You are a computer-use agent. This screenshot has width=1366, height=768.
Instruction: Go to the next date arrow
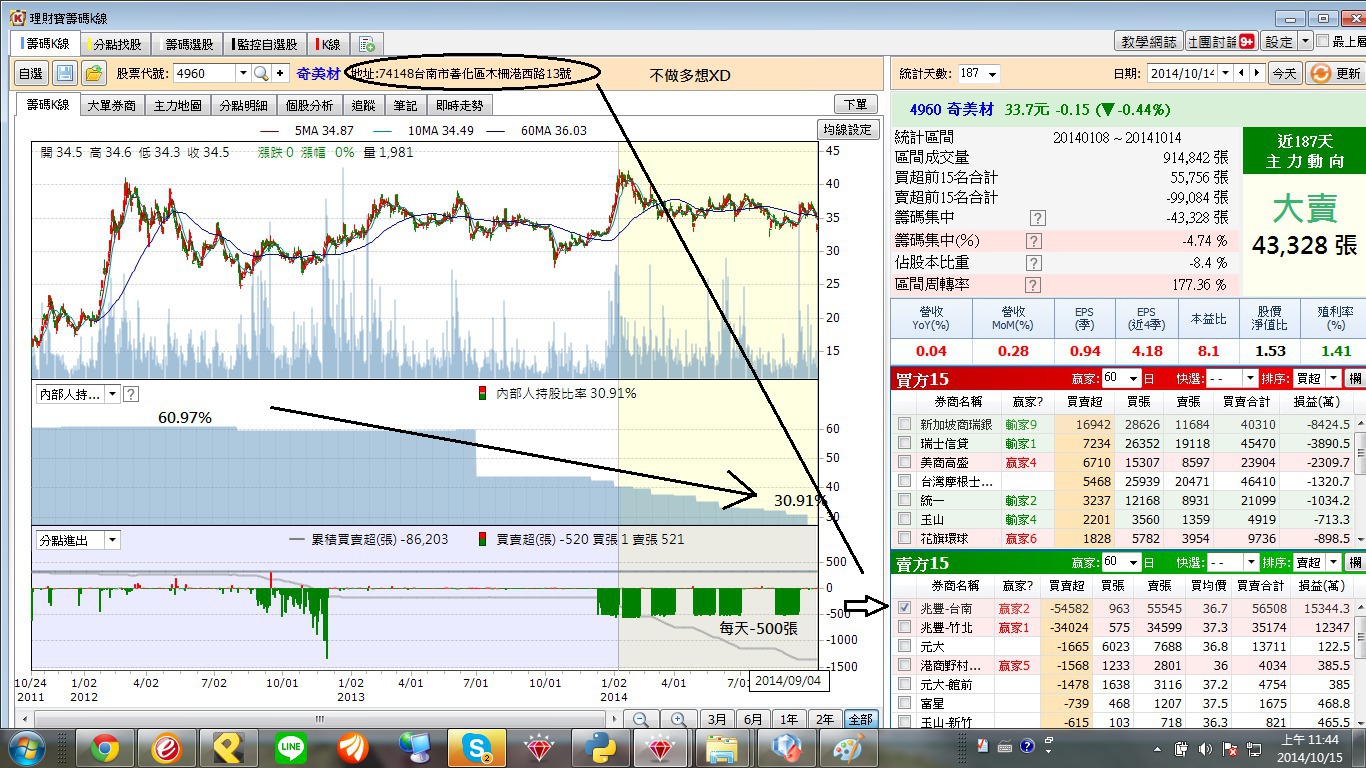coord(1256,73)
